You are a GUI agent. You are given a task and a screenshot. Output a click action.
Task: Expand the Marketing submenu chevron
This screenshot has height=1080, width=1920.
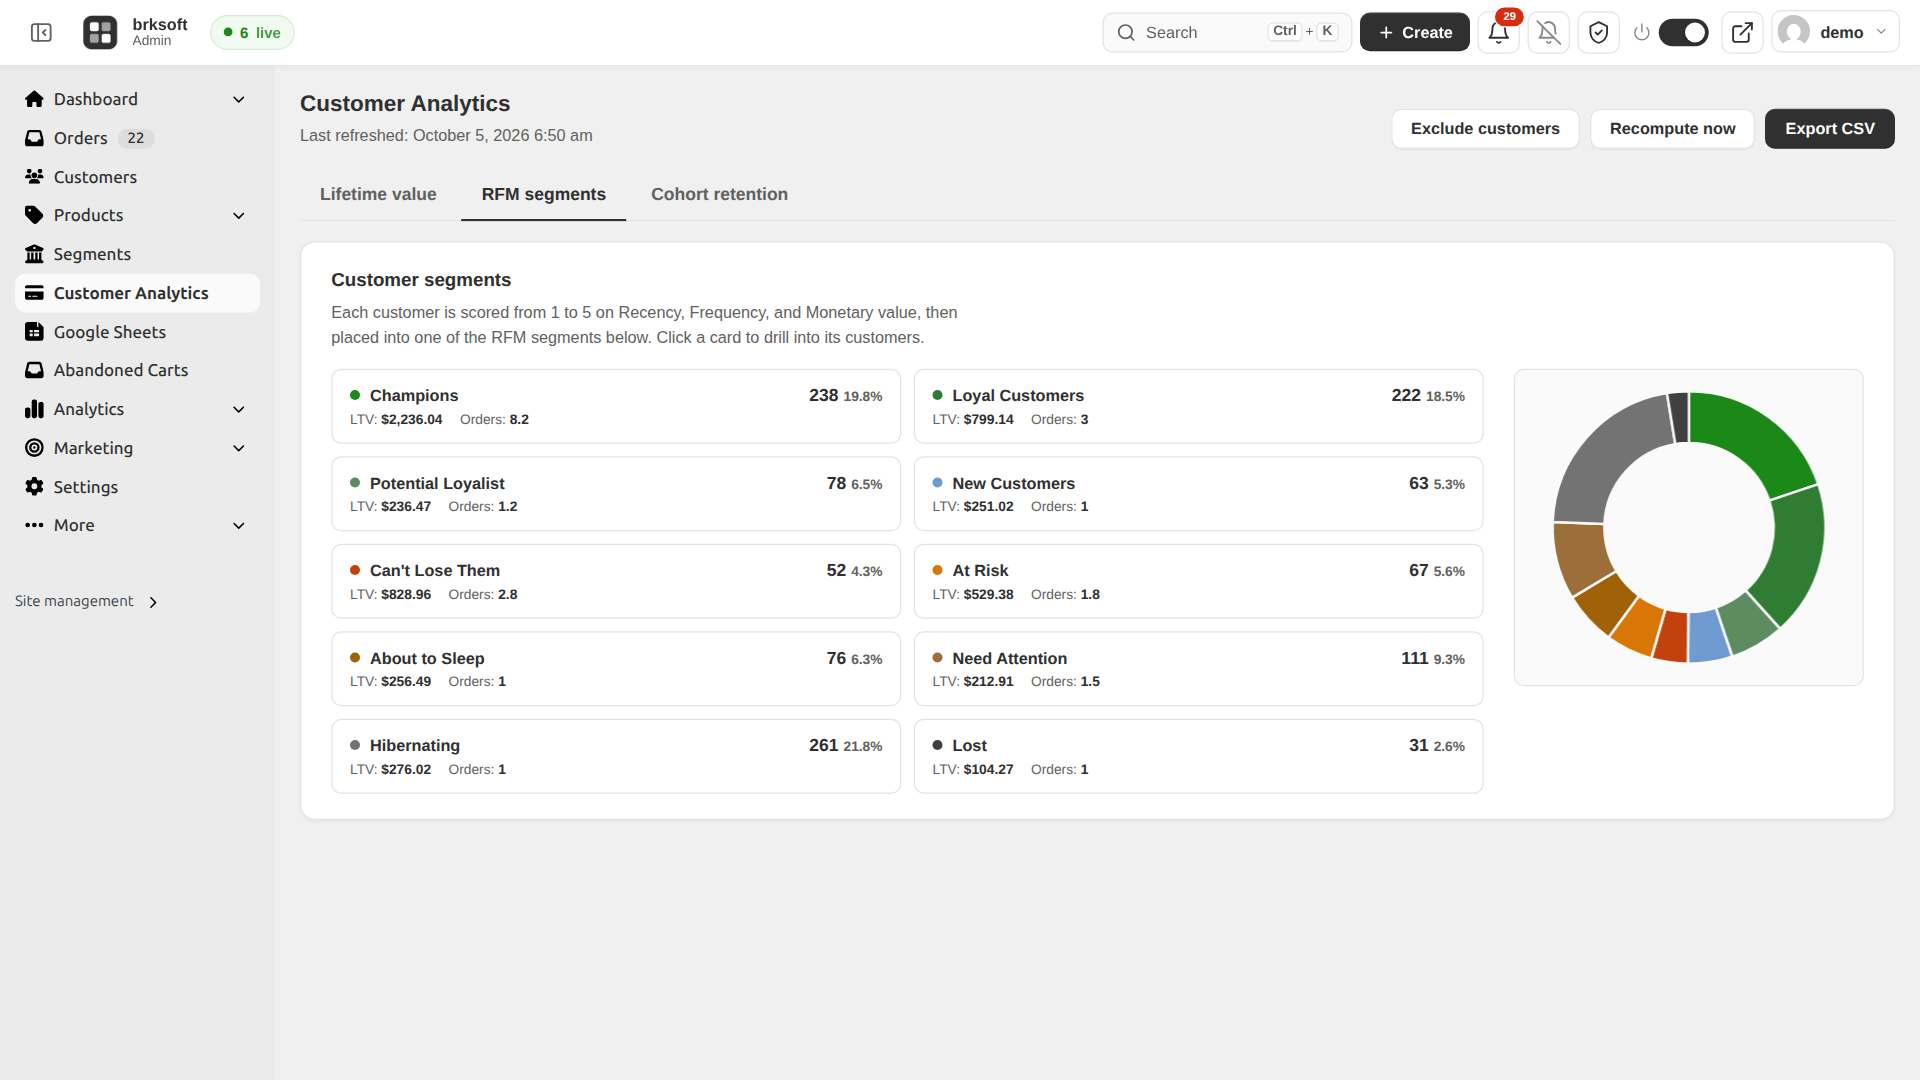(x=239, y=448)
